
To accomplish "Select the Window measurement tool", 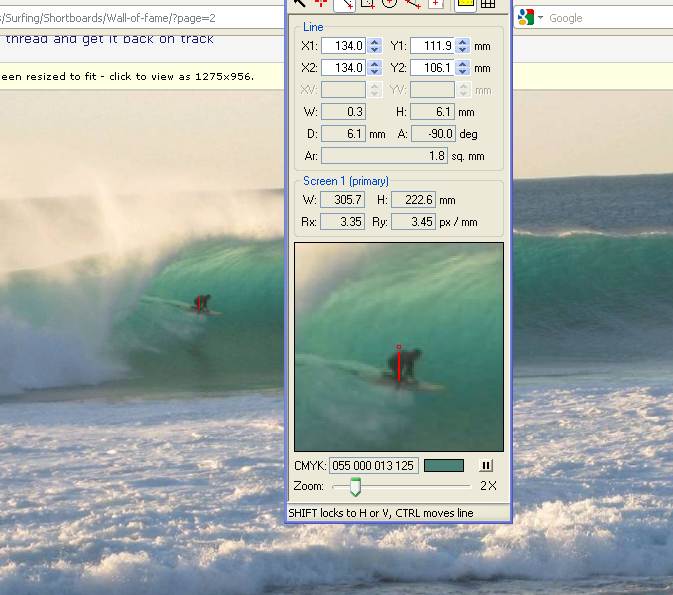I will click(435, 4).
